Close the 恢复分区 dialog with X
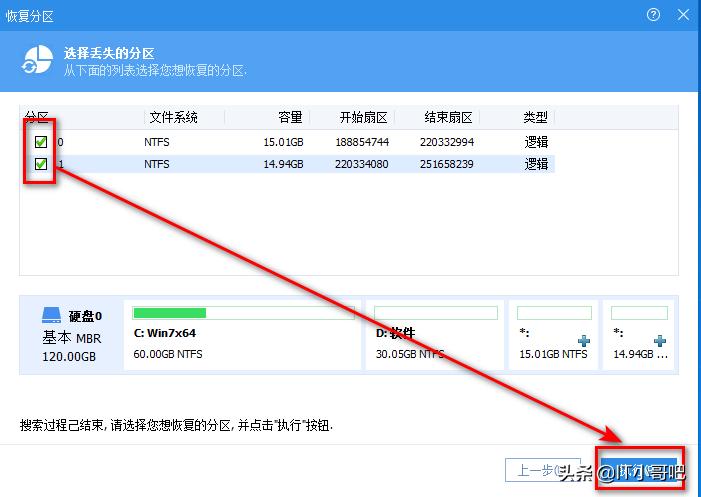 pyautogui.click(x=683, y=15)
